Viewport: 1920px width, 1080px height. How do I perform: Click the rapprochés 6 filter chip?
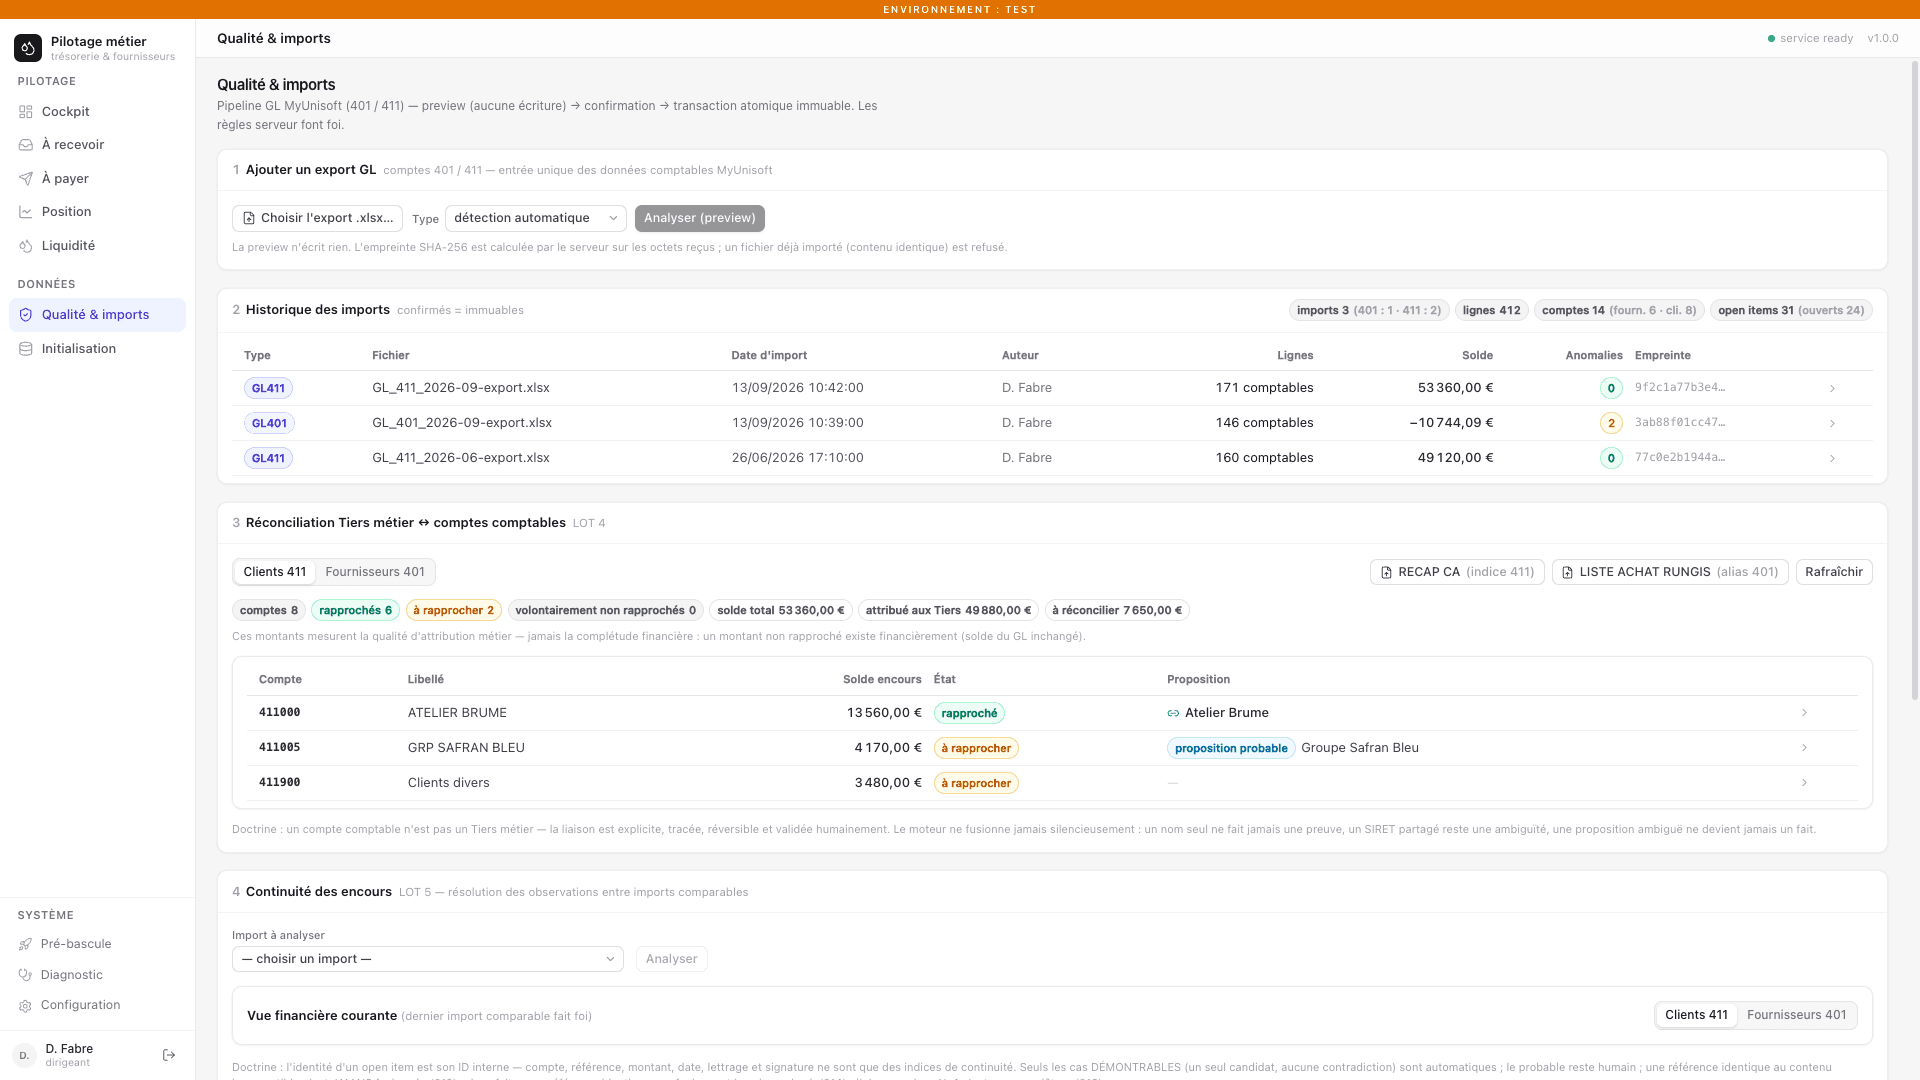coord(355,610)
